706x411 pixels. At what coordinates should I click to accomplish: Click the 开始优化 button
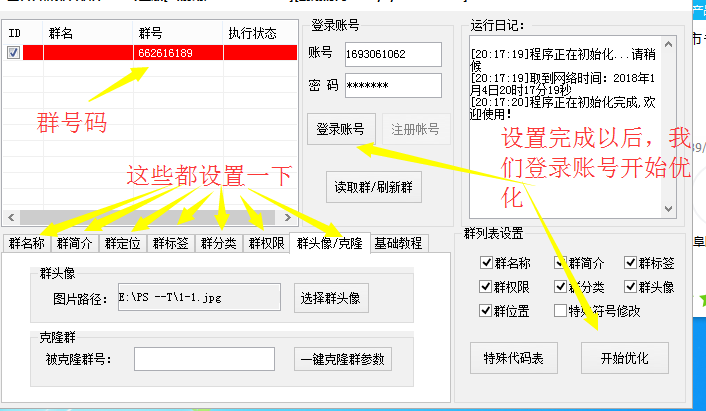coord(625,358)
